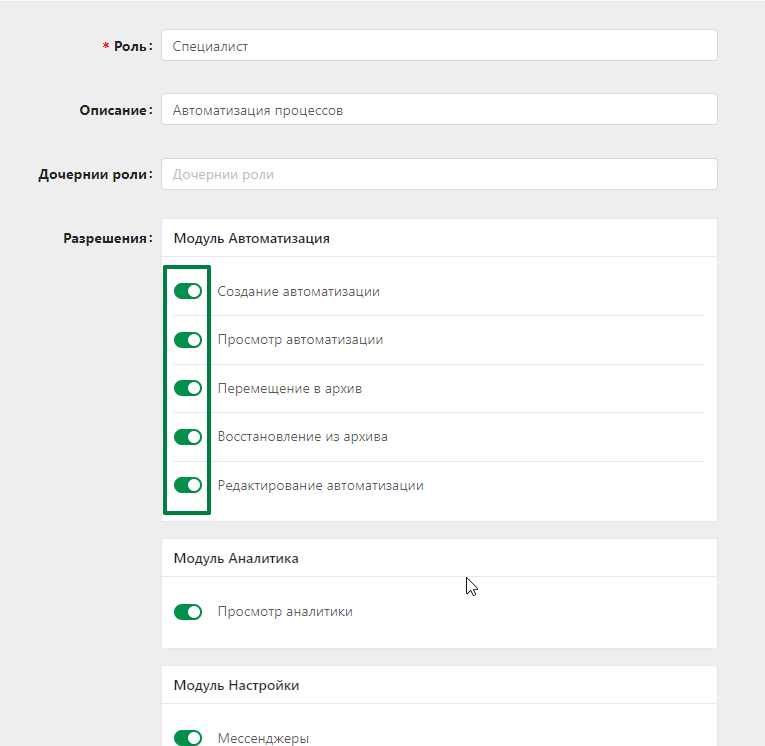Click the Описание text field

(x=439, y=109)
